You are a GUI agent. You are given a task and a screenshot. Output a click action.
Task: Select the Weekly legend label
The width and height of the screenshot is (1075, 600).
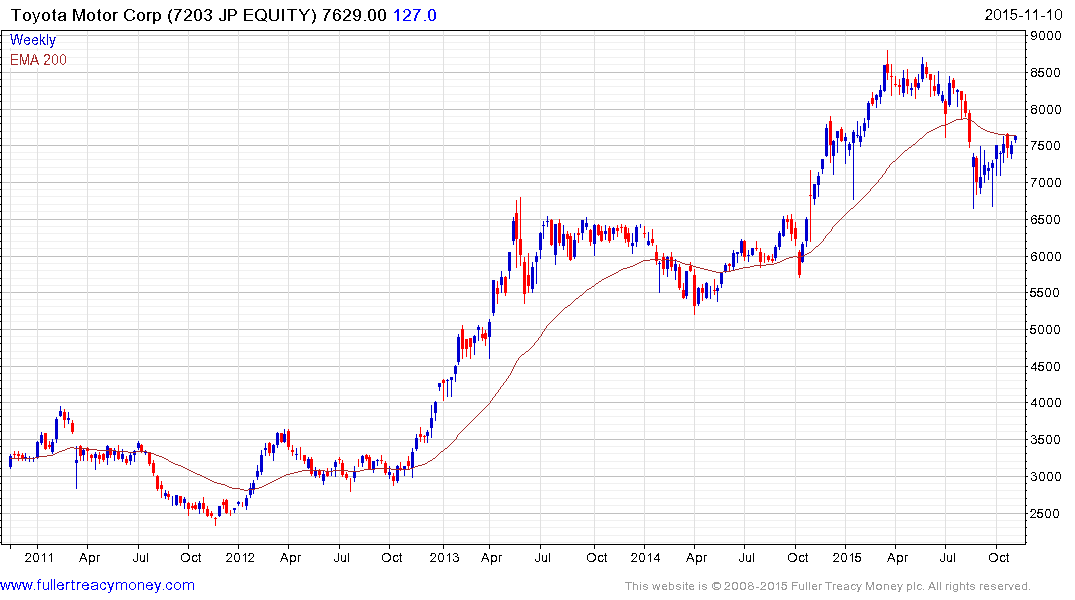coord(32,40)
